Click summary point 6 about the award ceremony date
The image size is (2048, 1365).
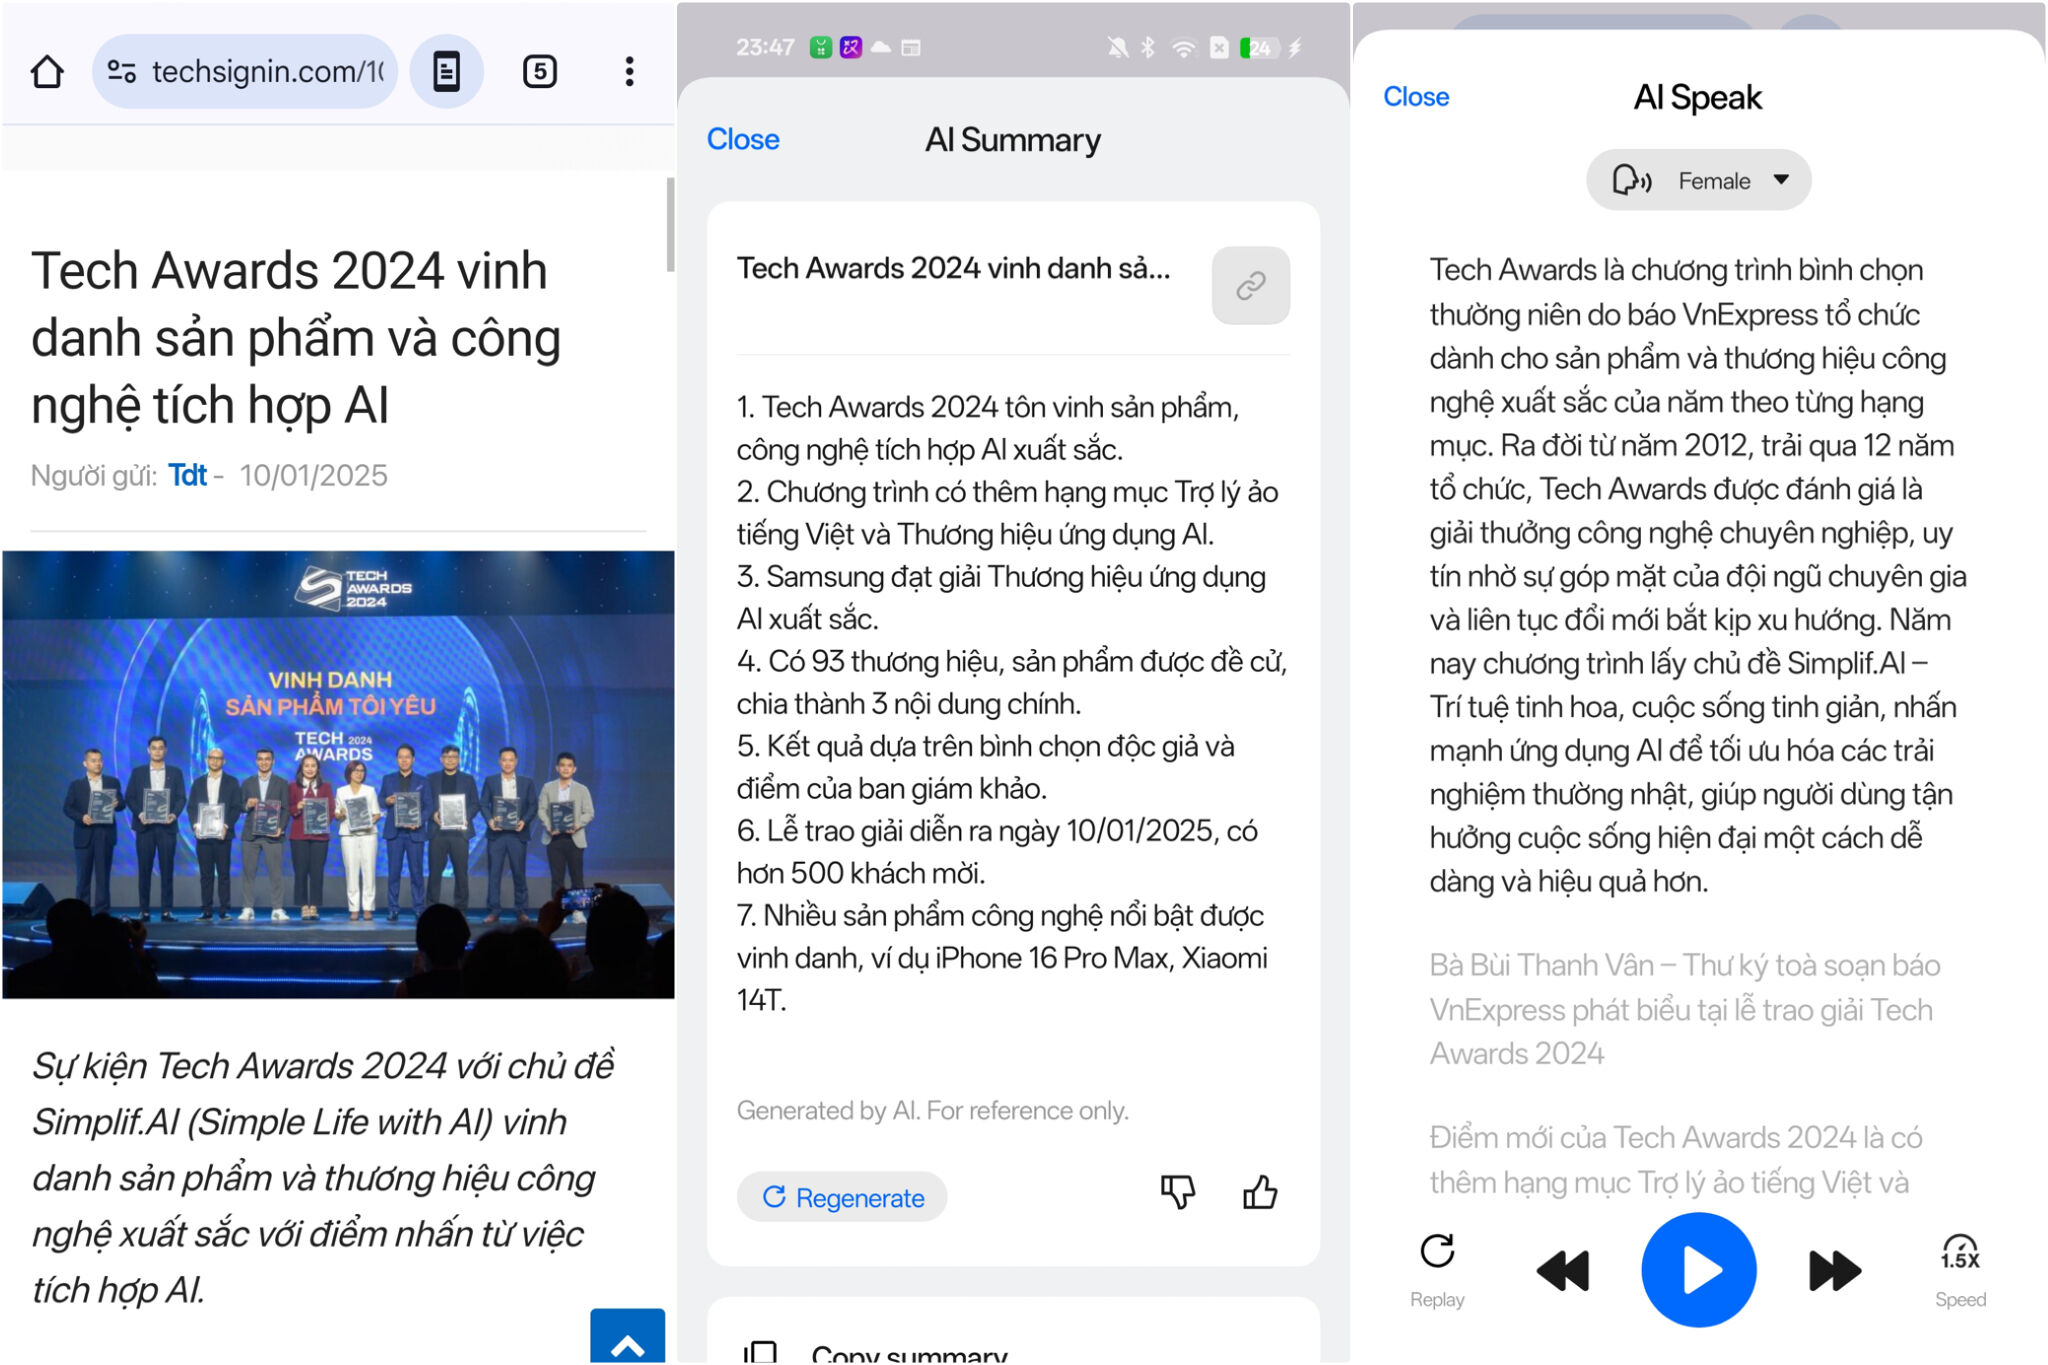997,852
